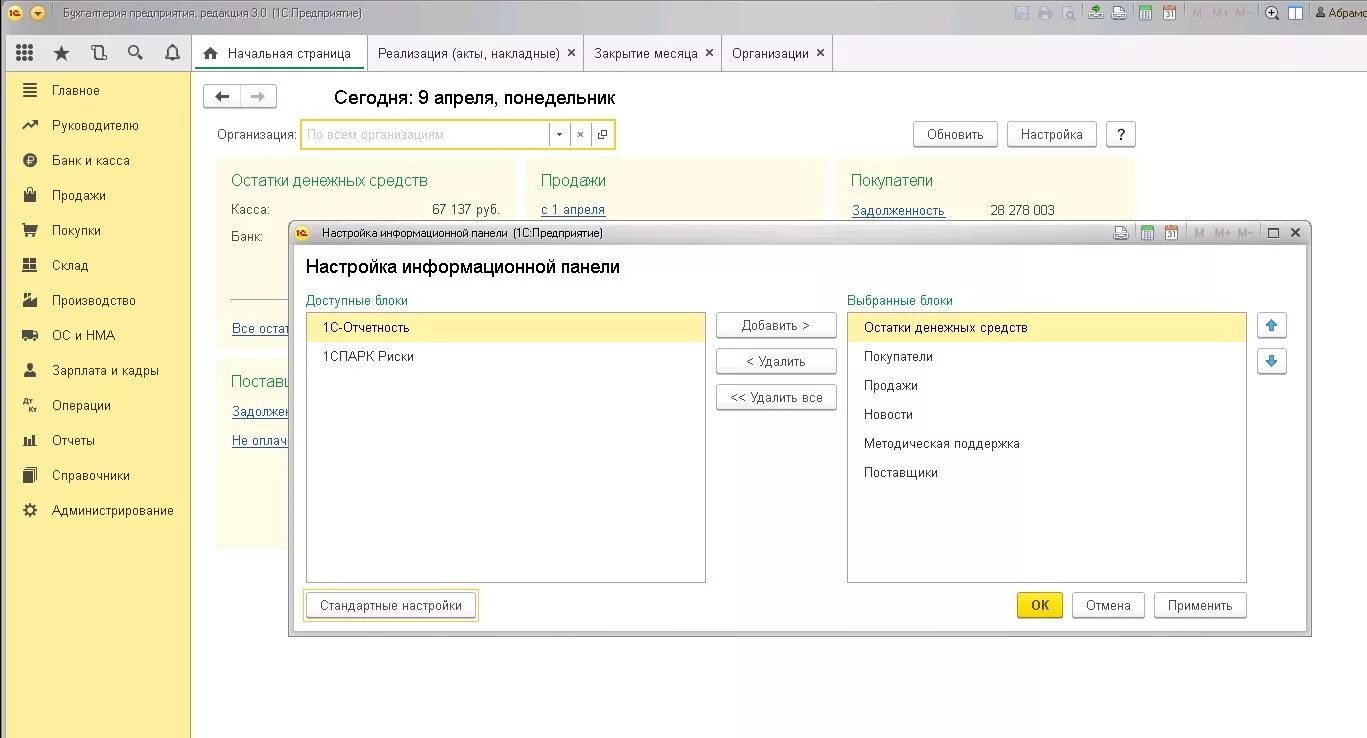This screenshot has width=1367, height=738.
Task: Open the Производство section
Action: 97,300
